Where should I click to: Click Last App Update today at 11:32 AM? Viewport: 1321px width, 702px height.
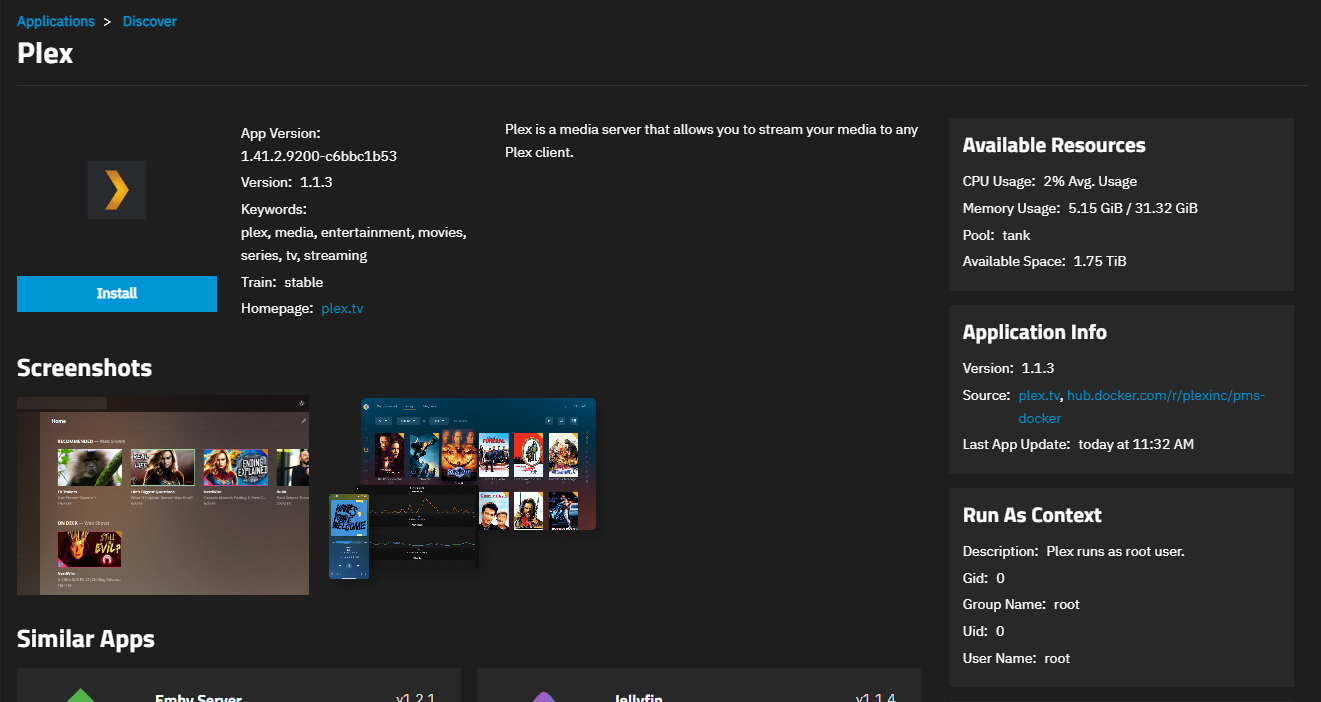click(1078, 444)
